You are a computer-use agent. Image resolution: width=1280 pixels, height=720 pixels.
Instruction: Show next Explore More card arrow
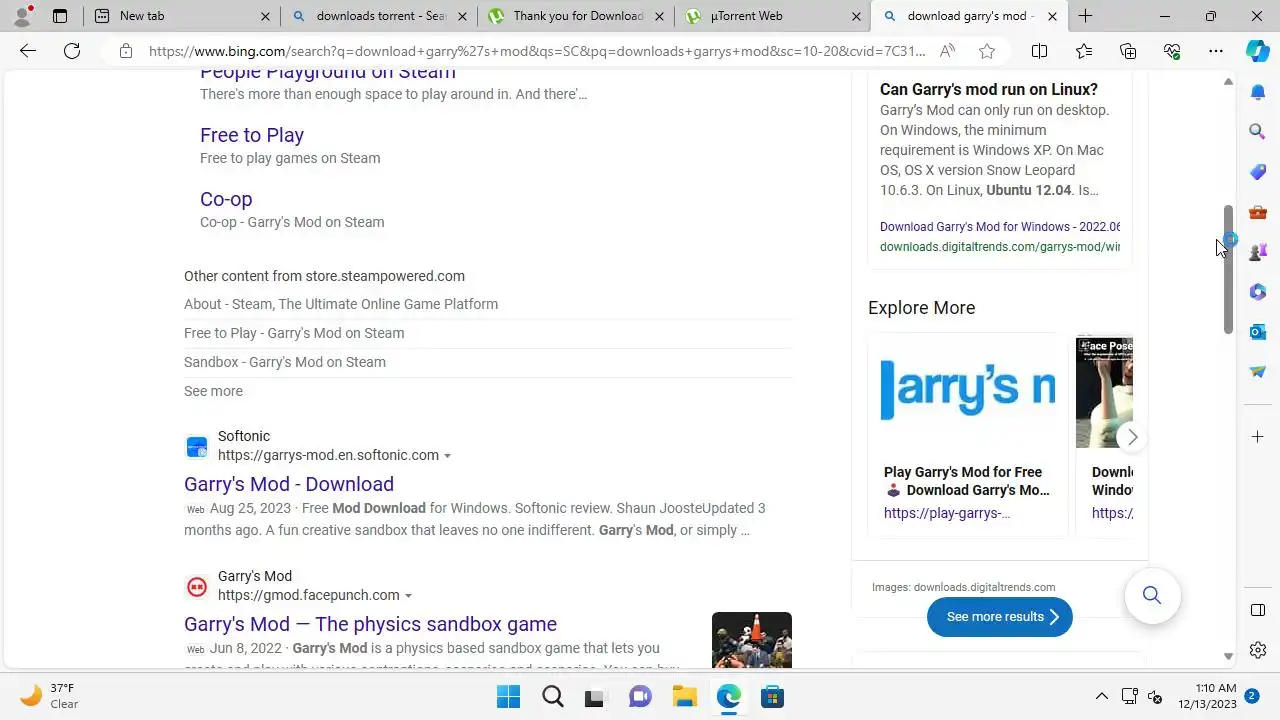click(x=1132, y=437)
